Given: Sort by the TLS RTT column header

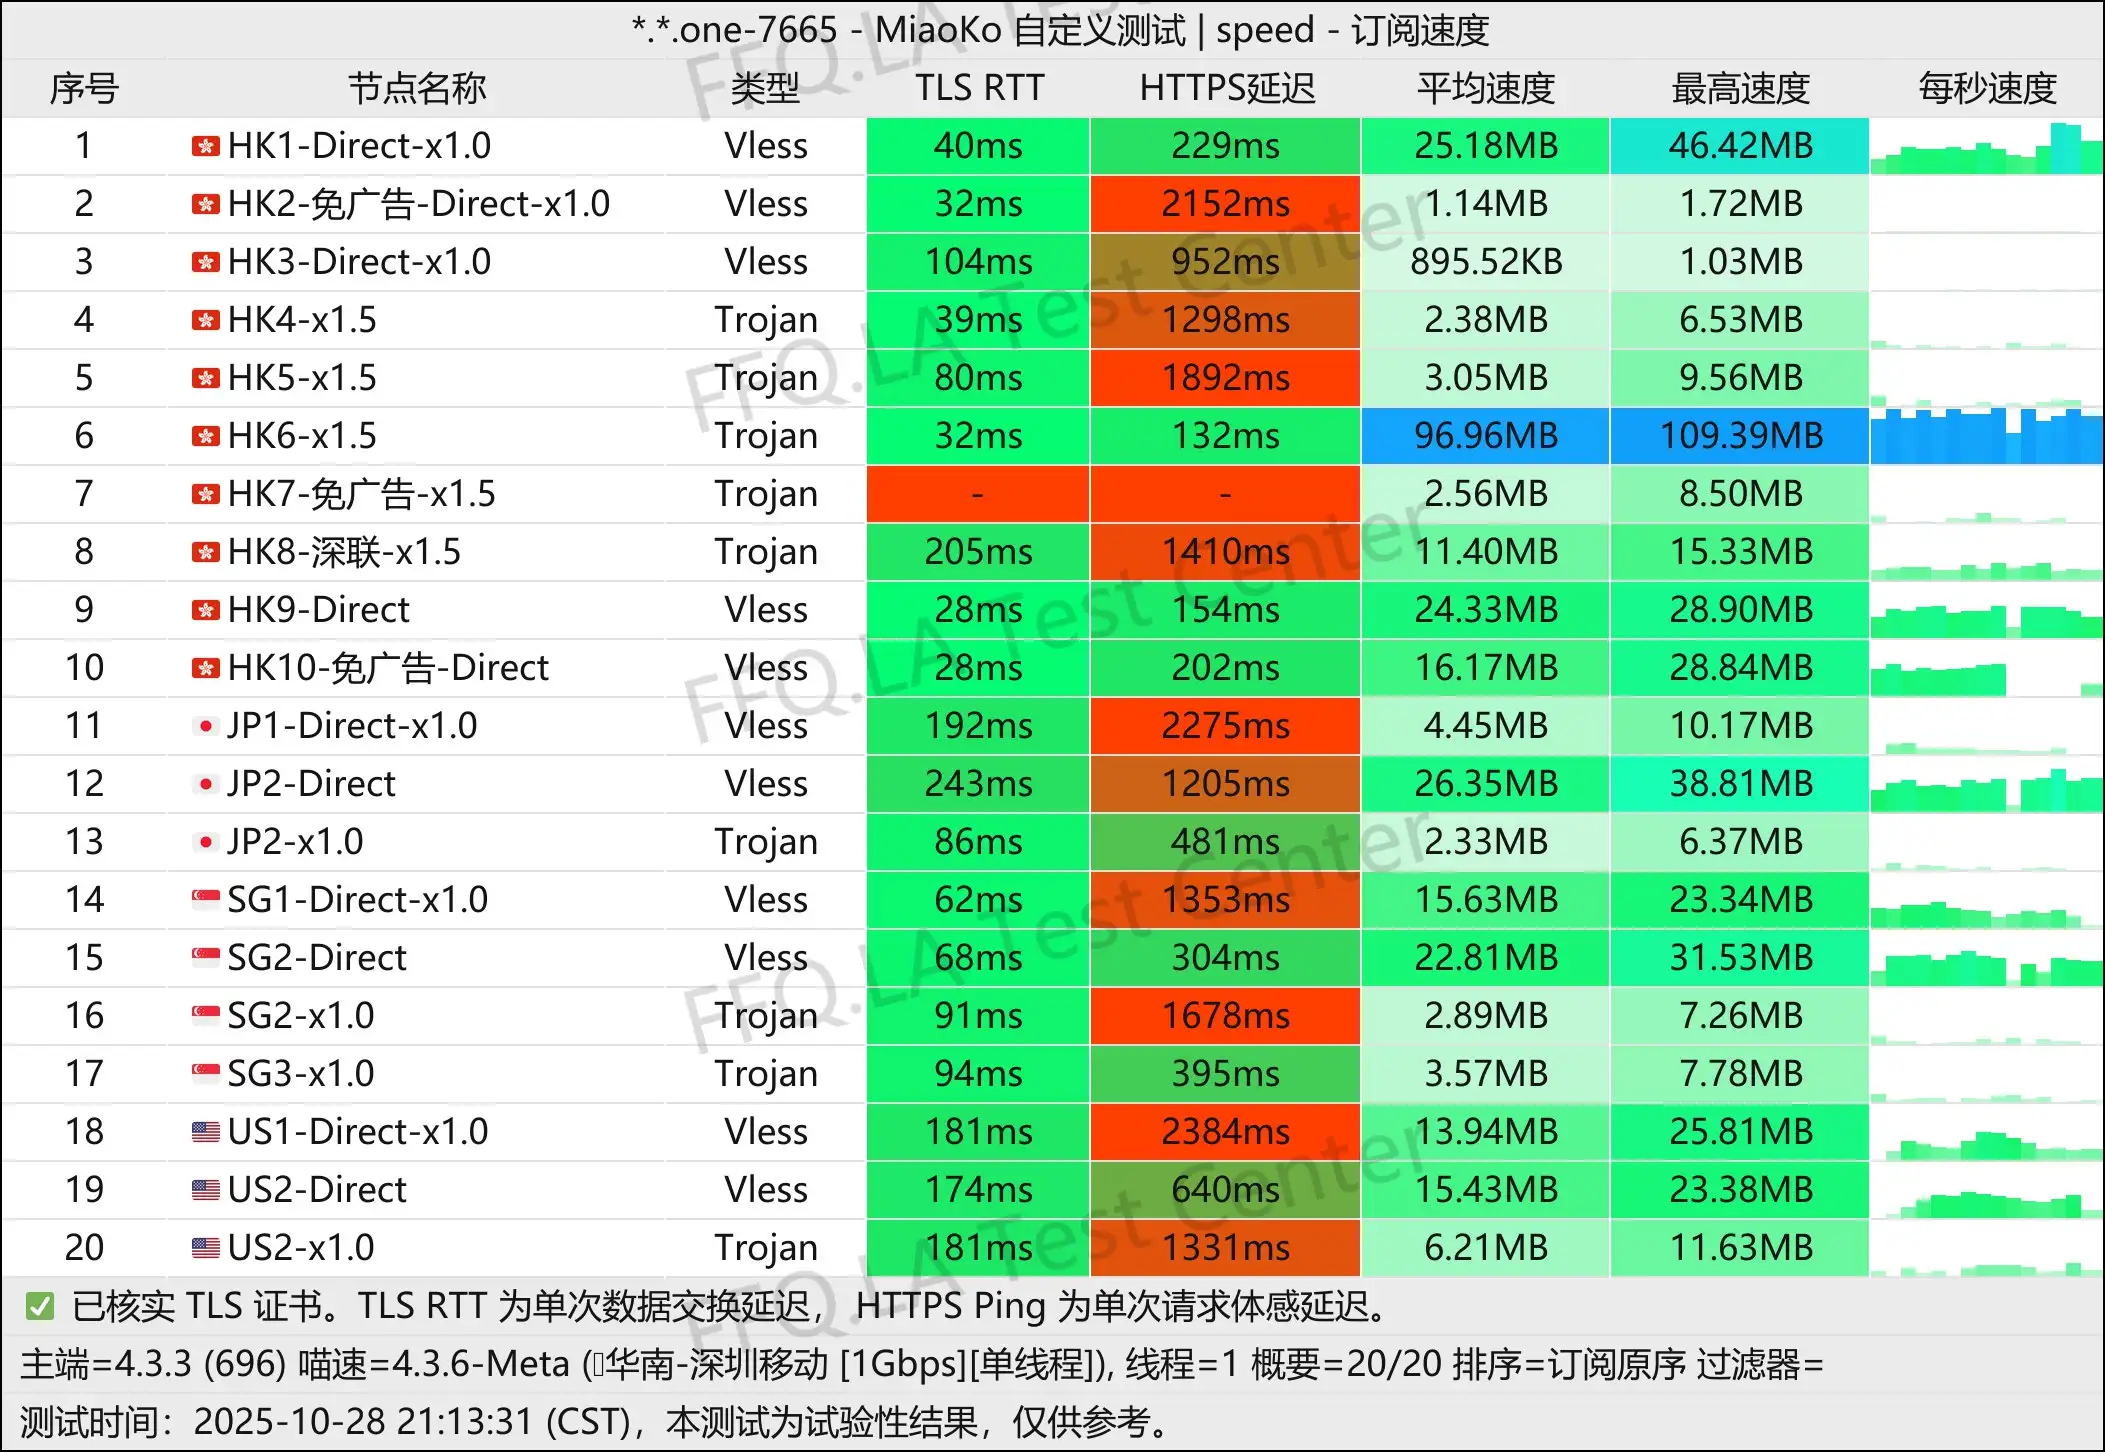Looking at the screenshot, I should 976,89.
